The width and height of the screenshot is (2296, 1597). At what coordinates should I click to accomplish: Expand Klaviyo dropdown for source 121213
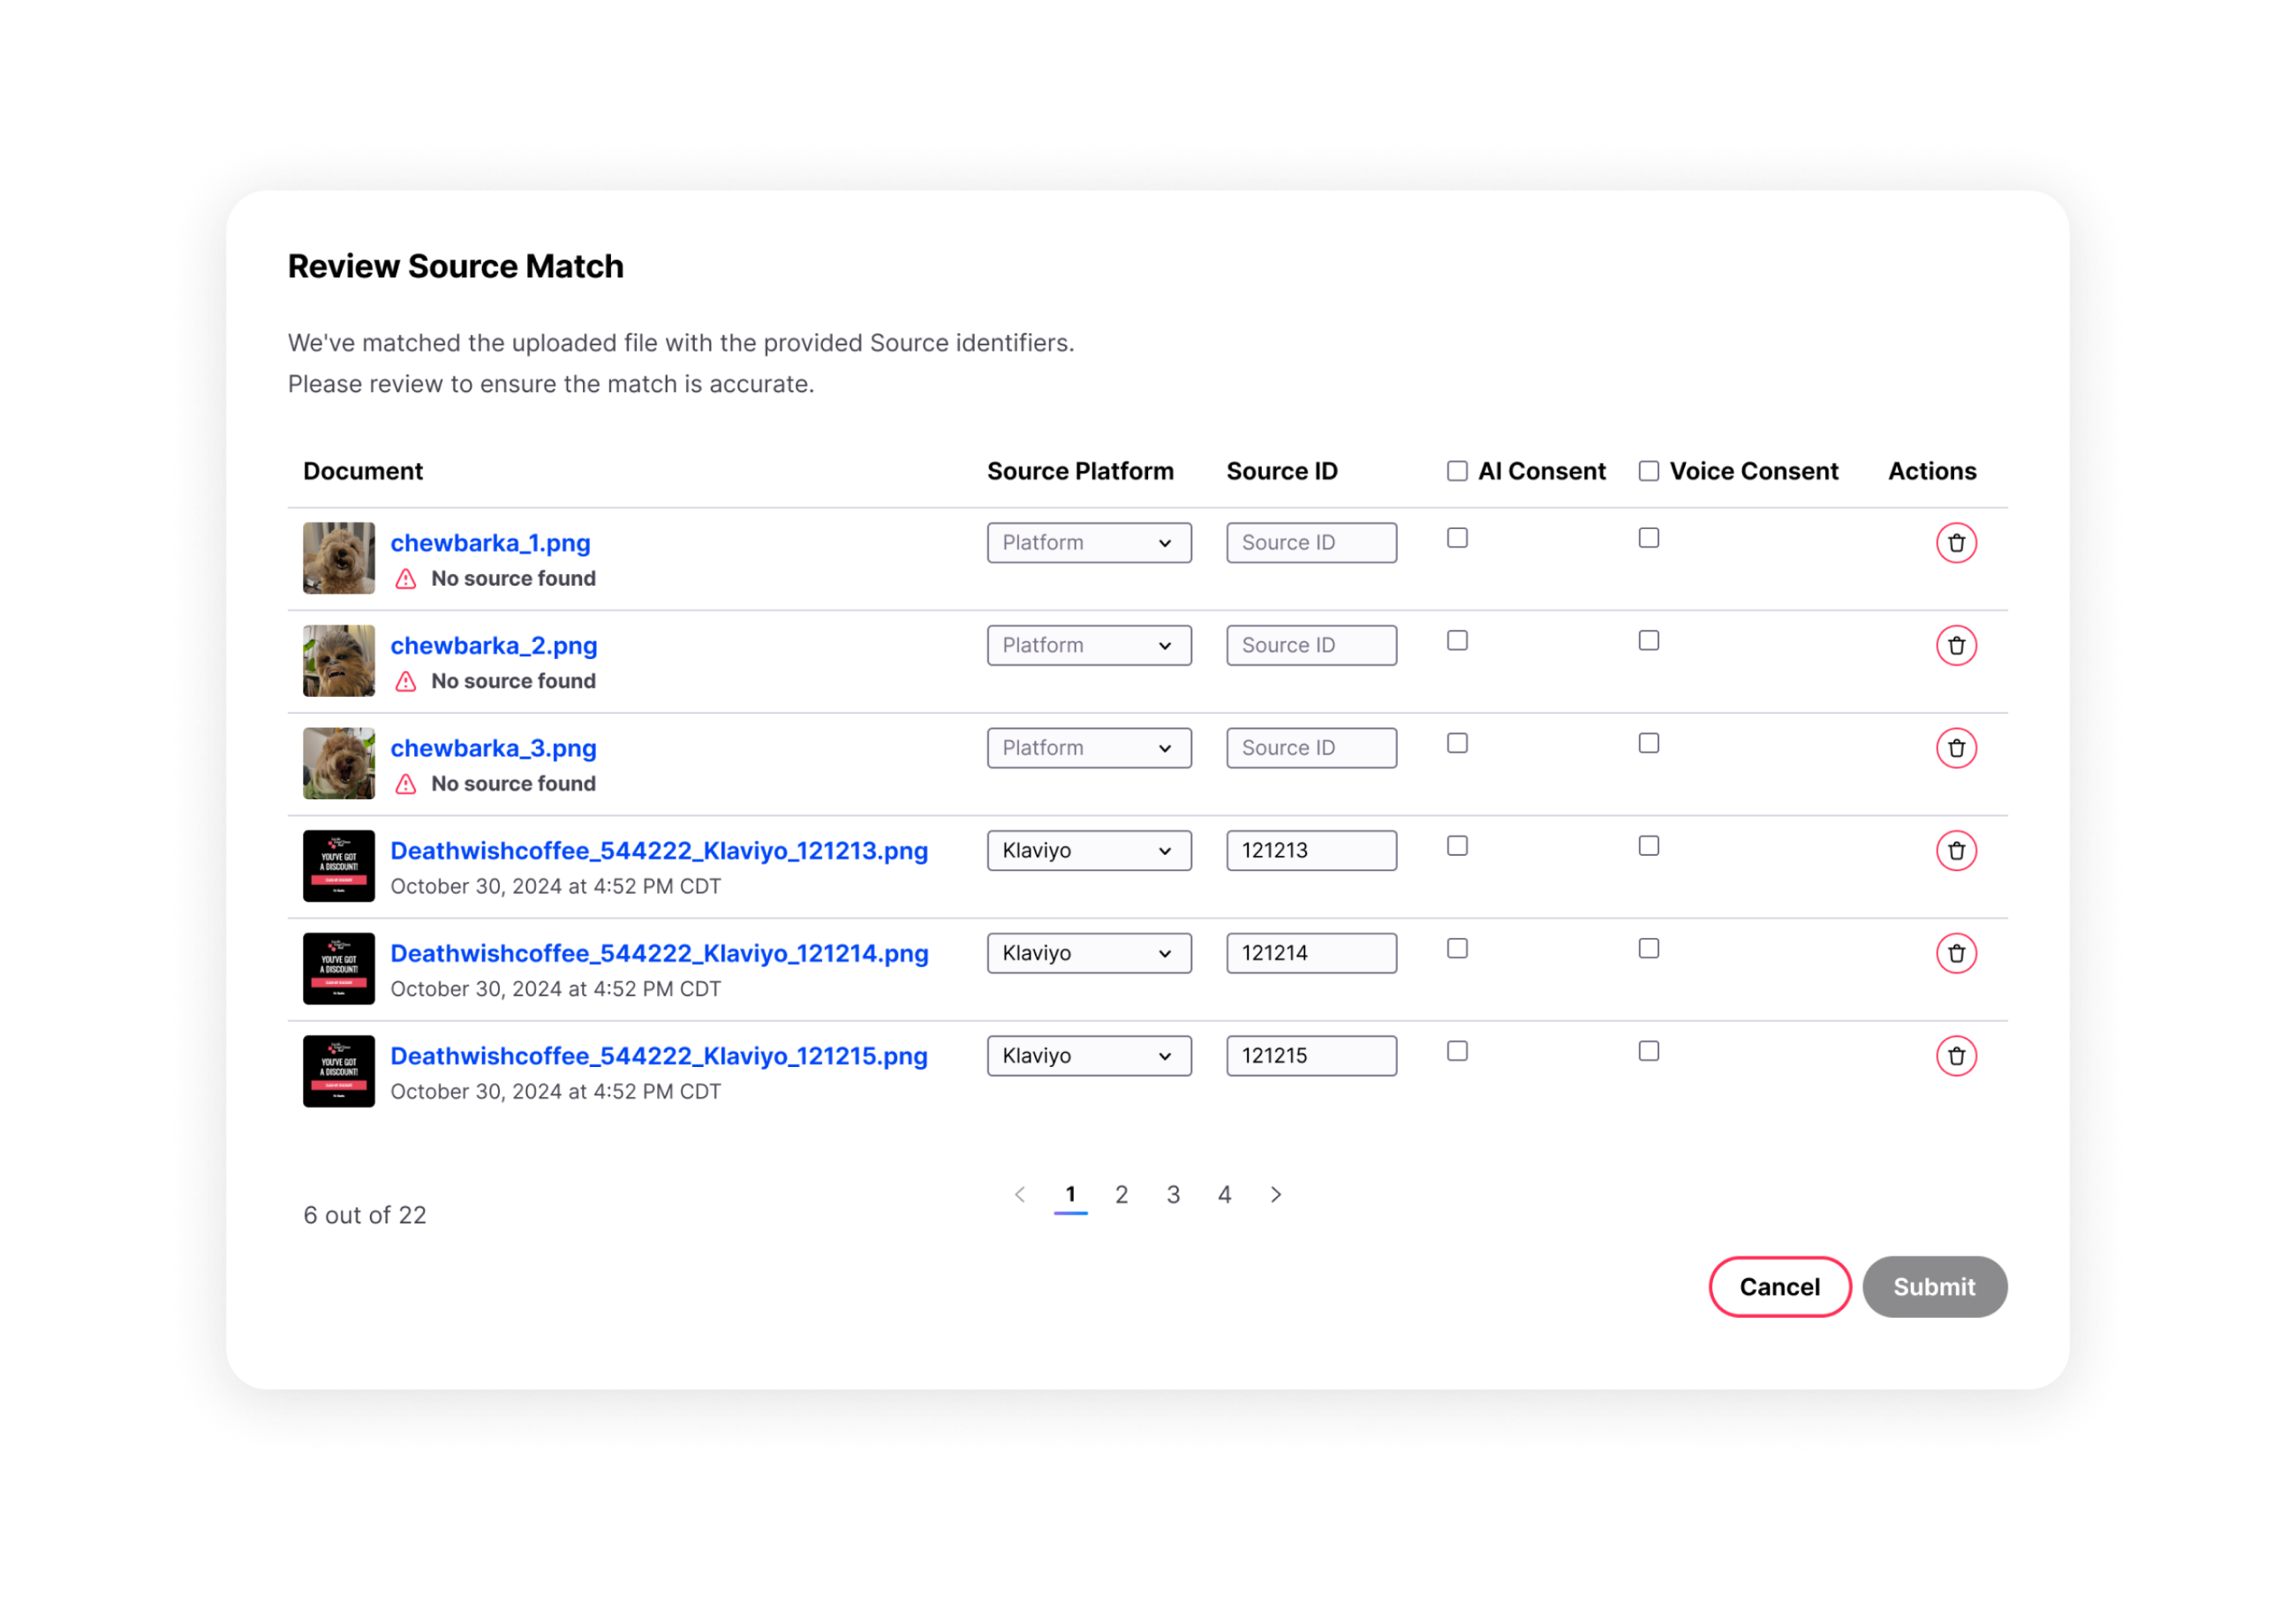pyautogui.click(x=1088, y=851)
